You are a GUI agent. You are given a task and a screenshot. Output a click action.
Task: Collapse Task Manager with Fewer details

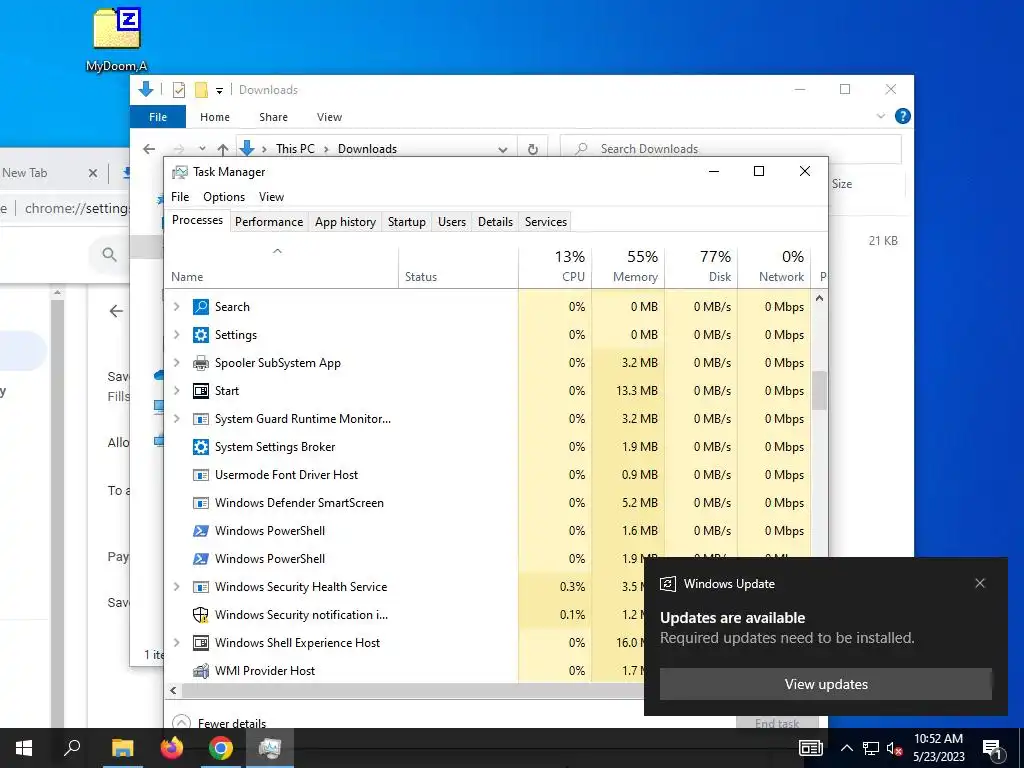pyautogui.click(x=219, y=723)
